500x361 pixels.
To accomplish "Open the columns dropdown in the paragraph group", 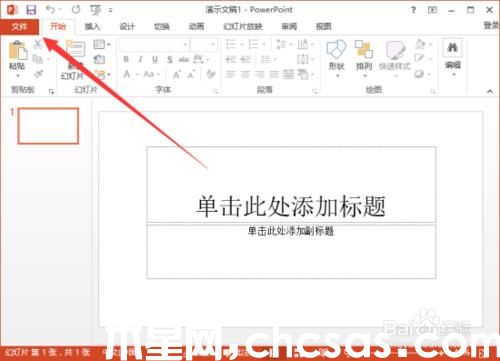I will [268, 59].
